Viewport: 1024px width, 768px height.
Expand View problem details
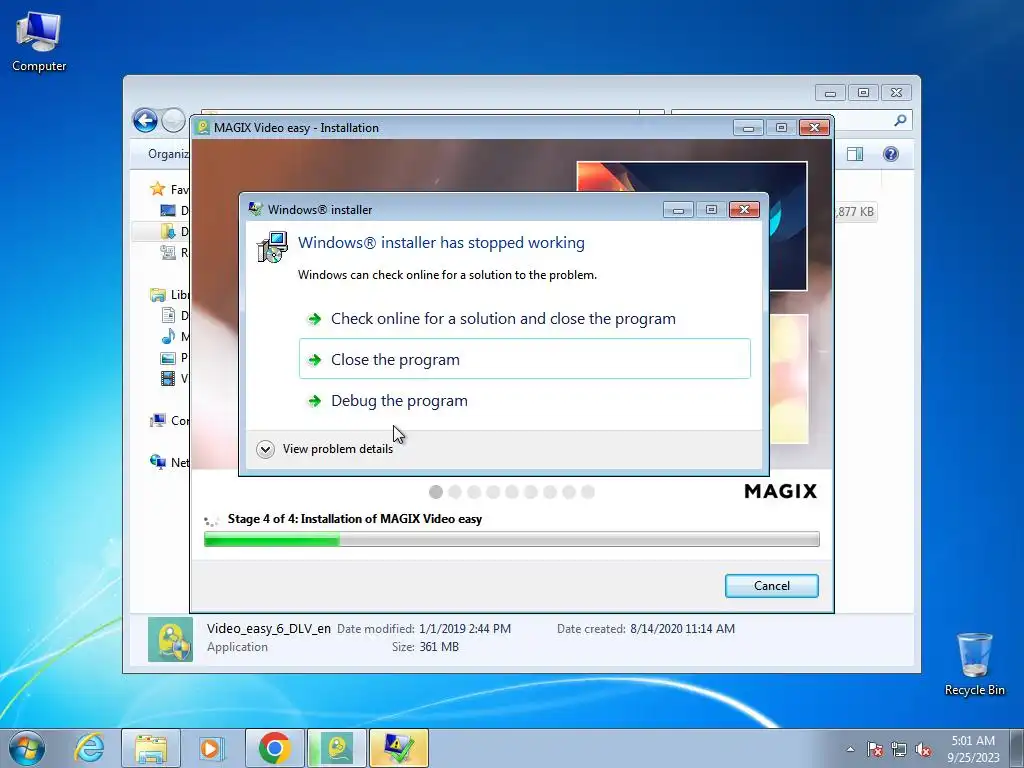click(325, 449)
